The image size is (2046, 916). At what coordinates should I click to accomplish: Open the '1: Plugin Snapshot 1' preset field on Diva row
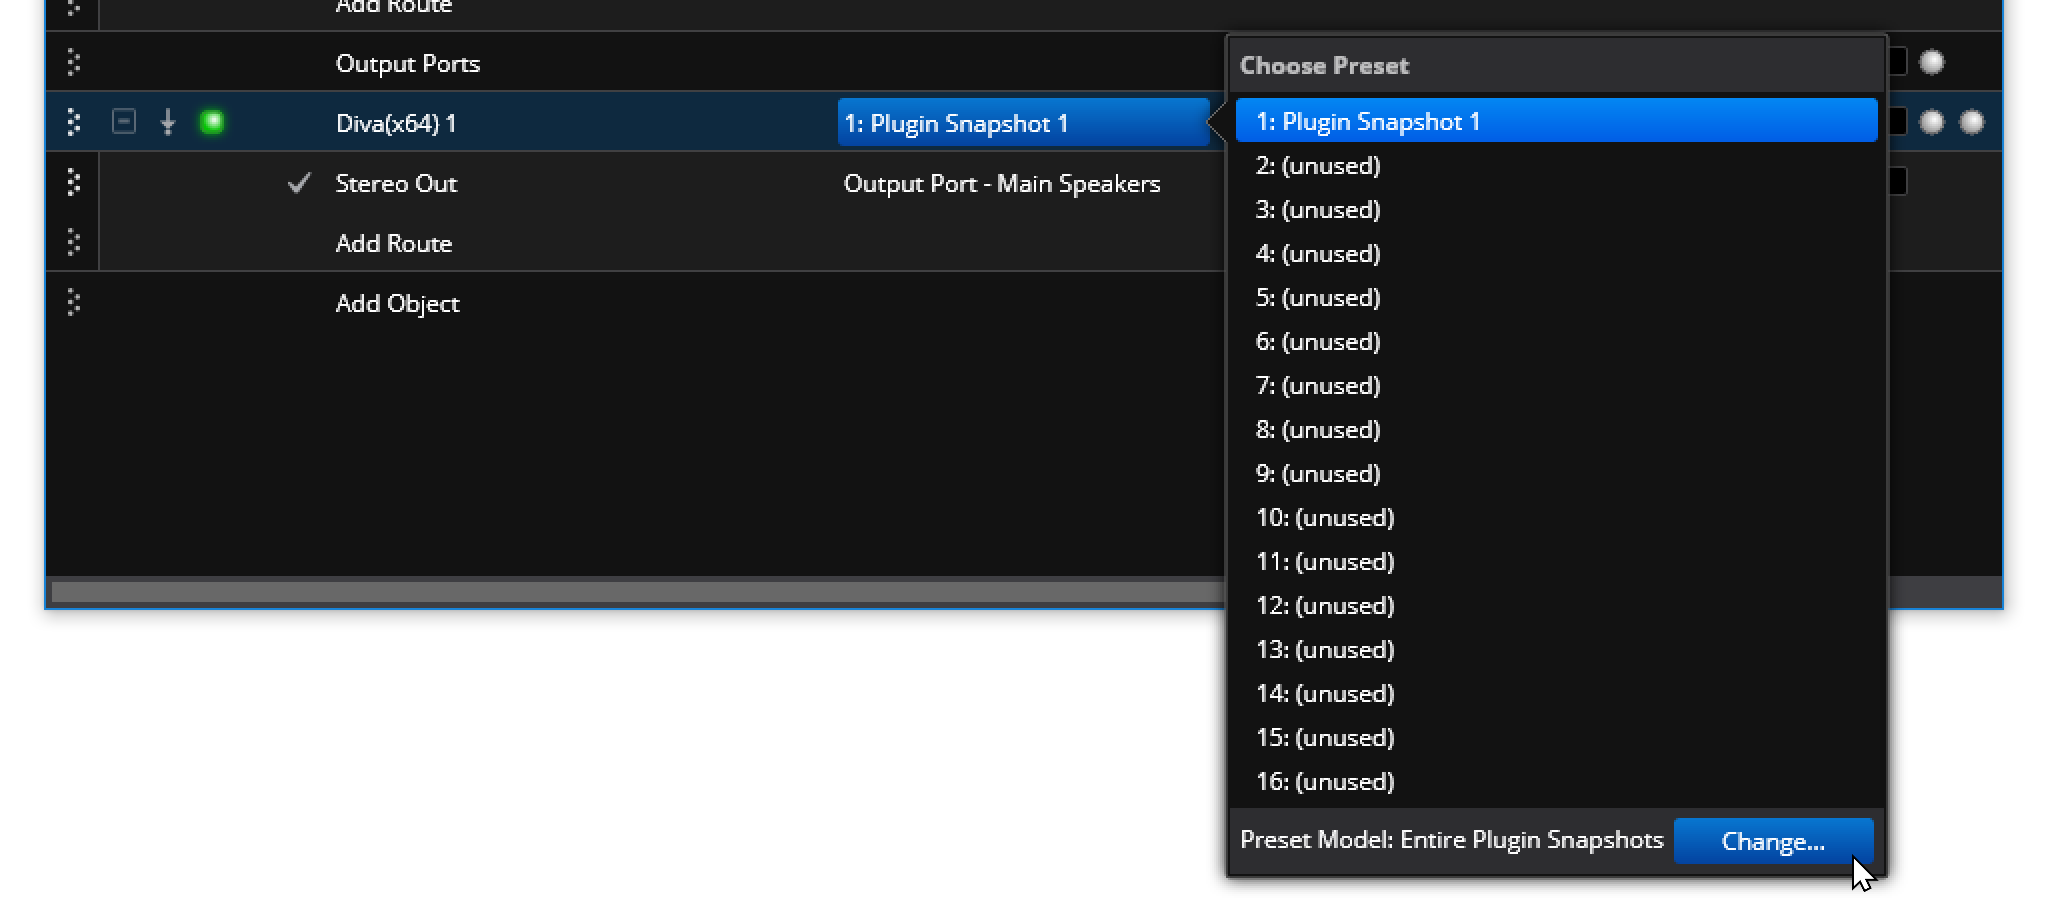(x=1023, y=122)
